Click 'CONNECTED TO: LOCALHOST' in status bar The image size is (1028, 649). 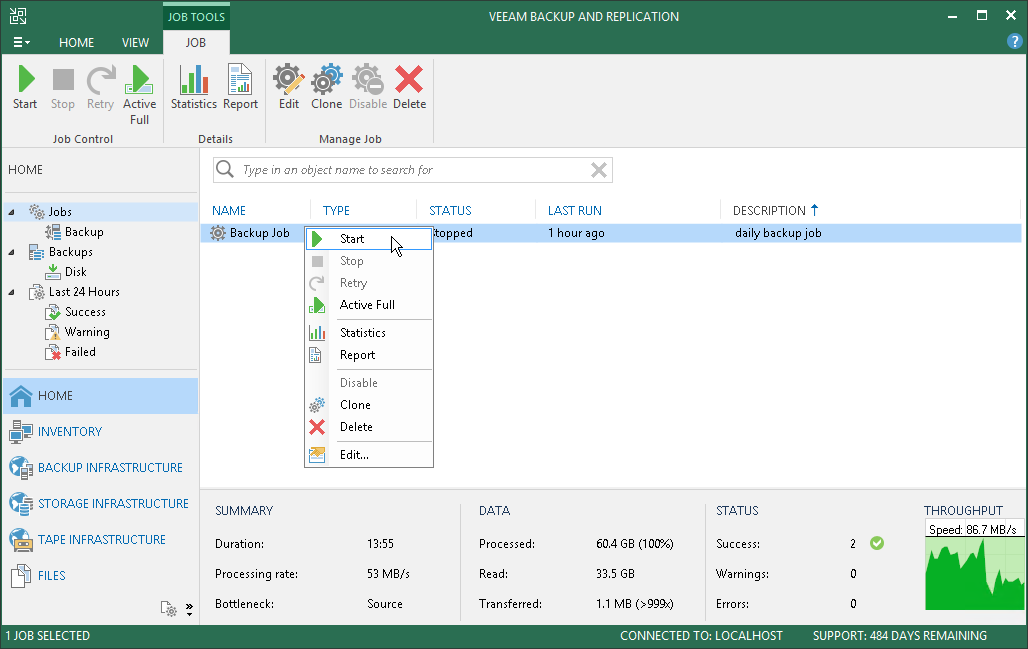pyautogui.click(x=701, y=636)
